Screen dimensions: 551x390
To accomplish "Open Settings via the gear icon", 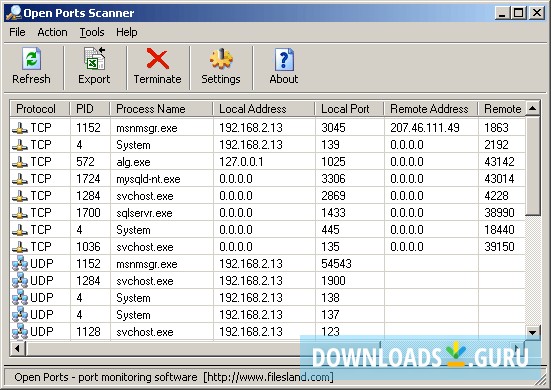I will click(221, 59).
